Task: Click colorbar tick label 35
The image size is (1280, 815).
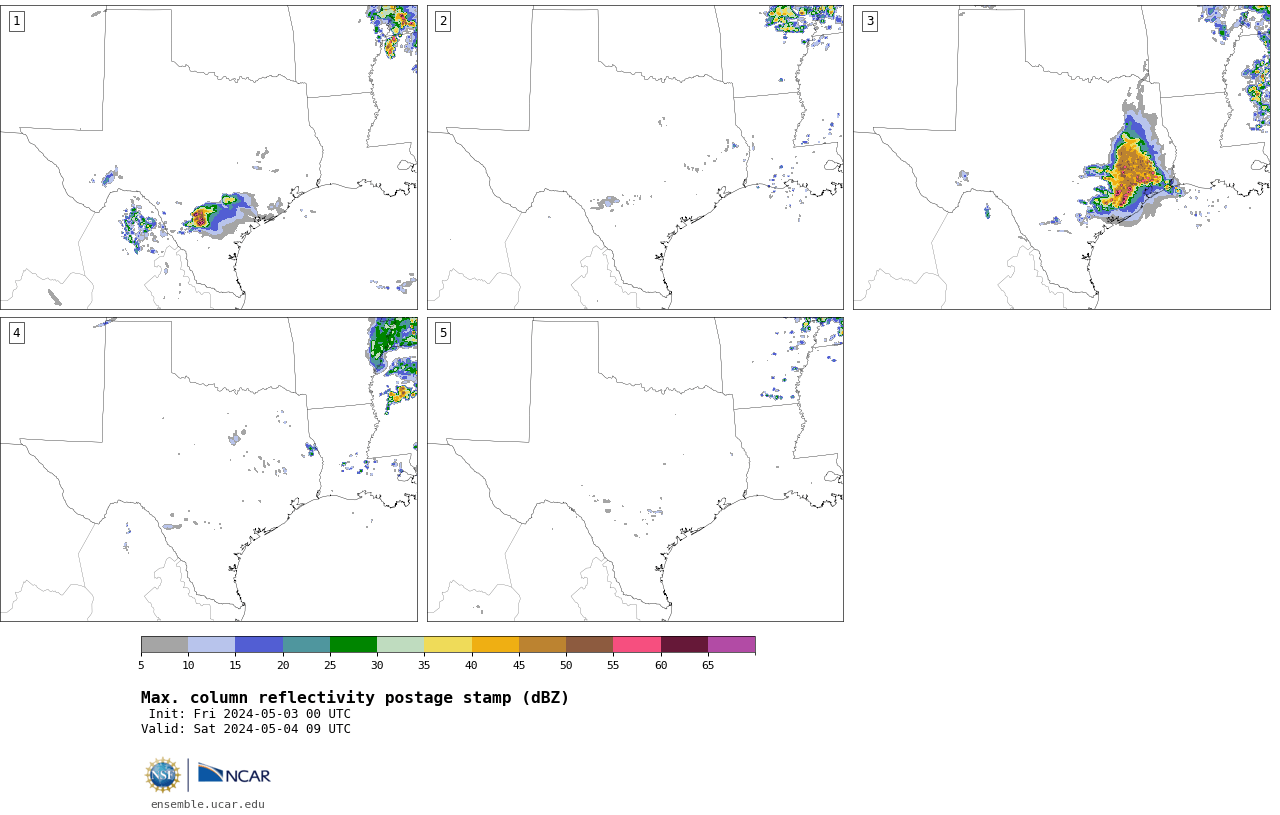Action: (x=424, y=665)
